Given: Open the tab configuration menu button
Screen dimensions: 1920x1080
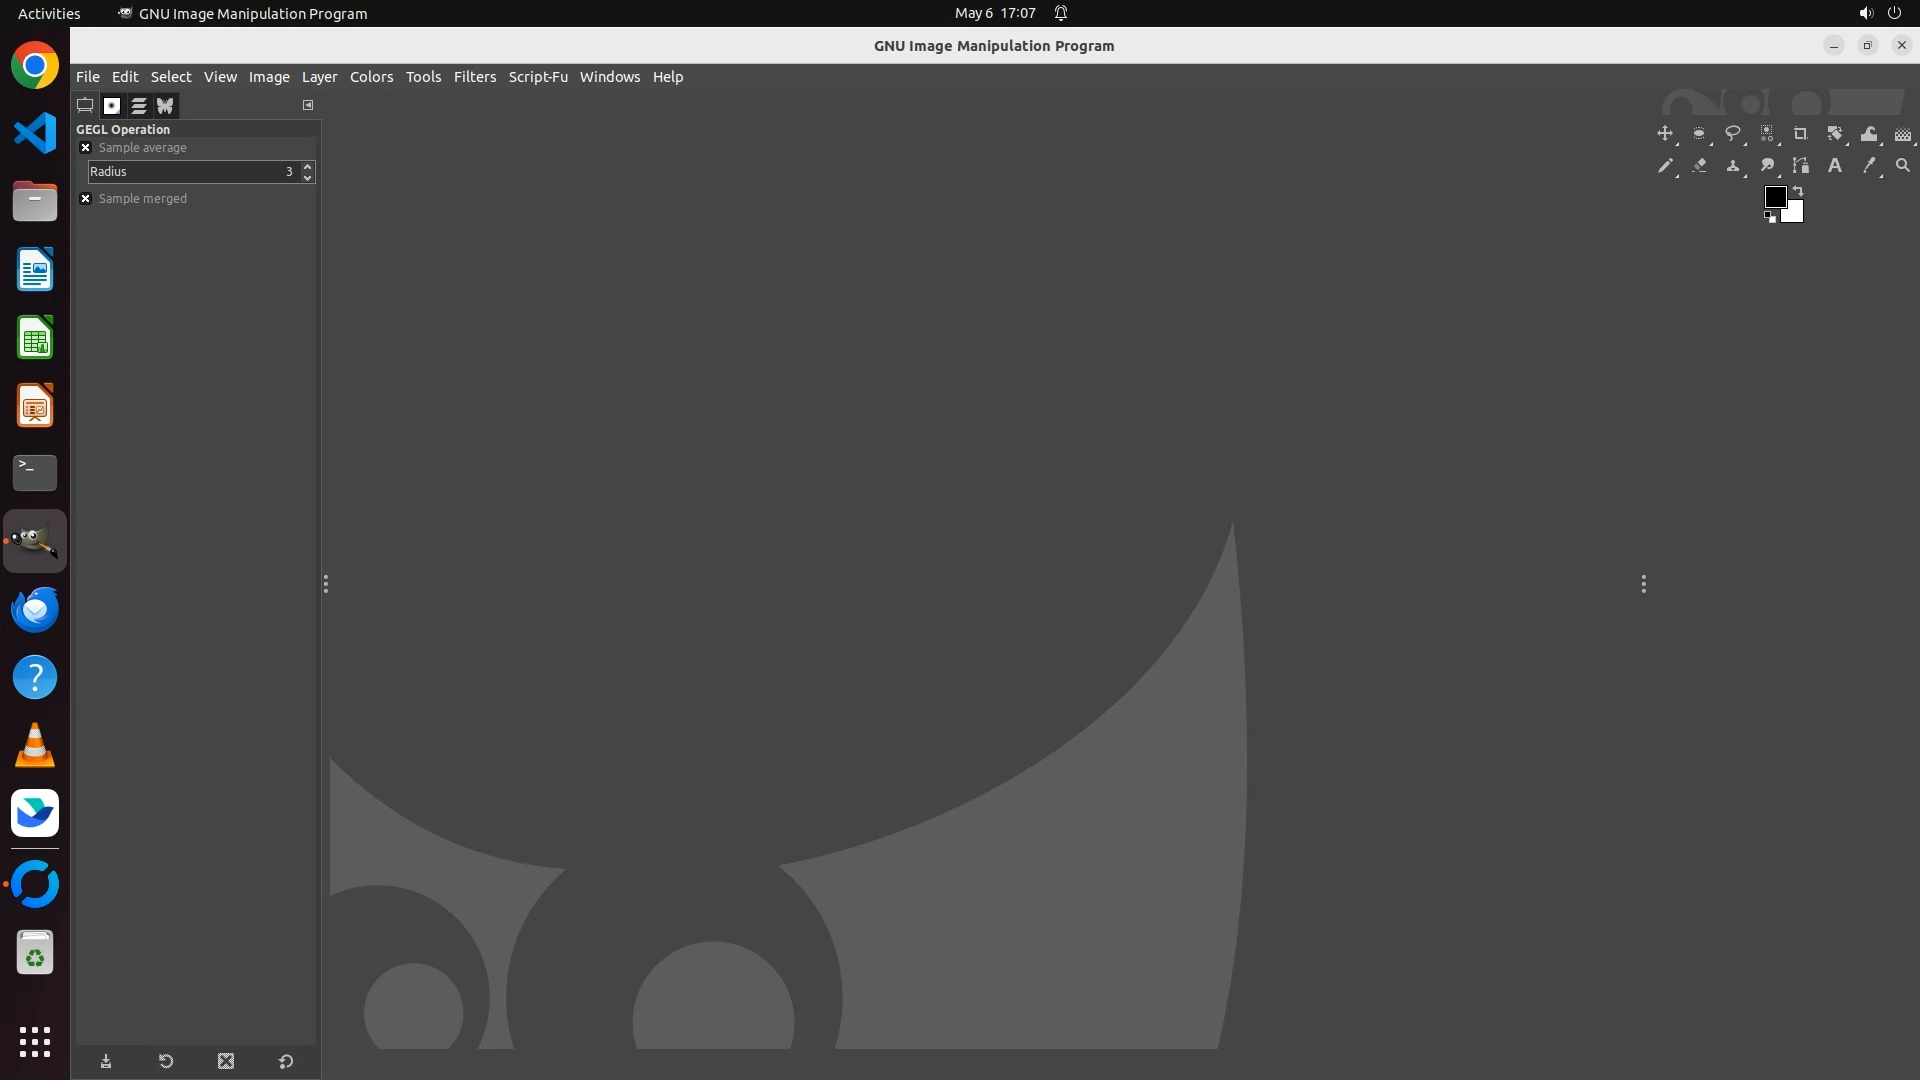Looking at the screenshot, I should [308, 105].
